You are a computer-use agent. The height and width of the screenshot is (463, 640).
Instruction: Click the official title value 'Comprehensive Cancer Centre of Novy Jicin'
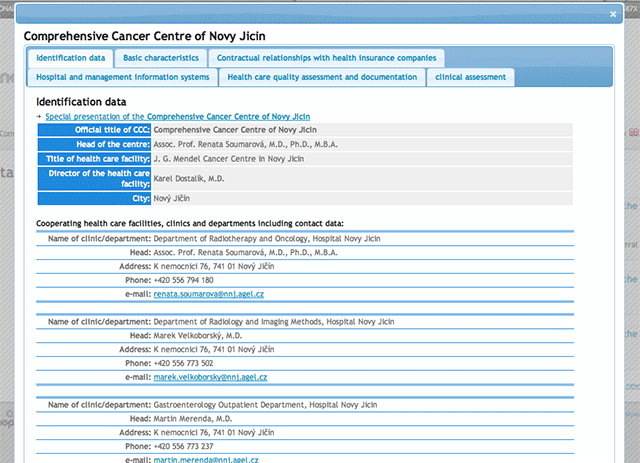235,130
